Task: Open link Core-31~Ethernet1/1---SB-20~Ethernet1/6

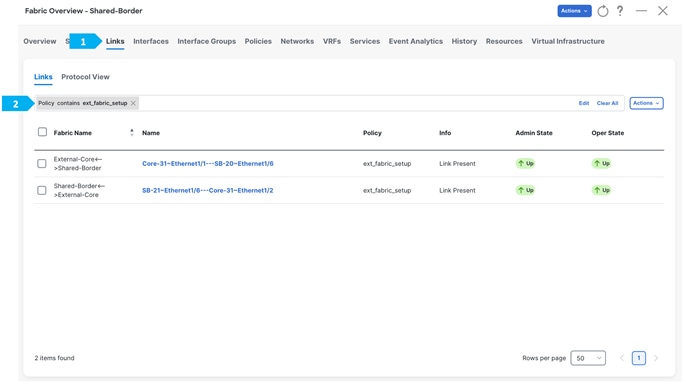Action: [x=207, y=164]
